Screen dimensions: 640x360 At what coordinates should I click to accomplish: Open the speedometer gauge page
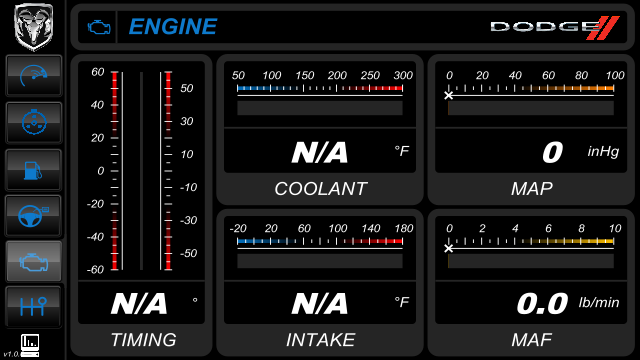pyautogui.click(x=33, y=76)
